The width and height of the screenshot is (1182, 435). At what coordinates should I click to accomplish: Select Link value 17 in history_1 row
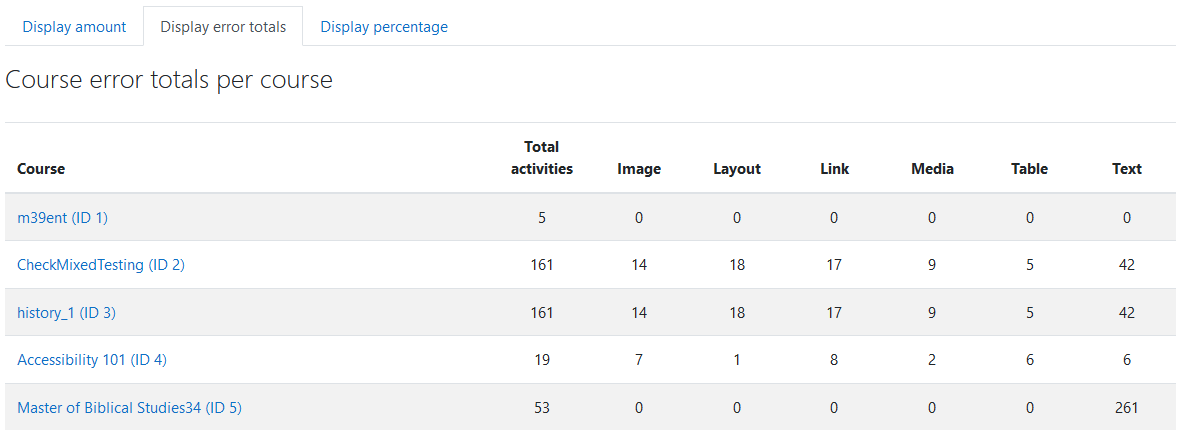click(x=834, y=313)
